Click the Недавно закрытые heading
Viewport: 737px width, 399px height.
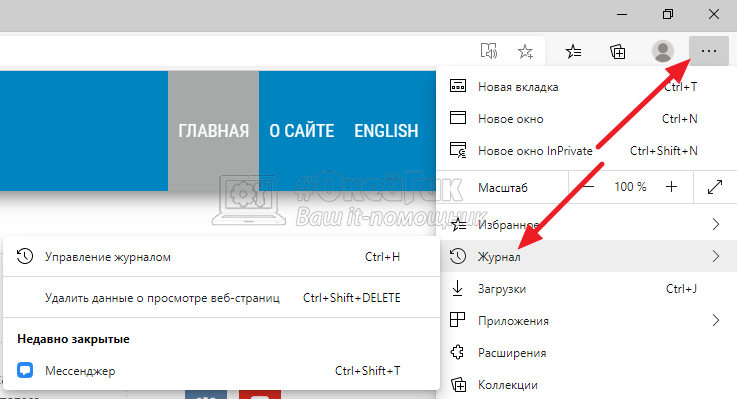(73, 339)
